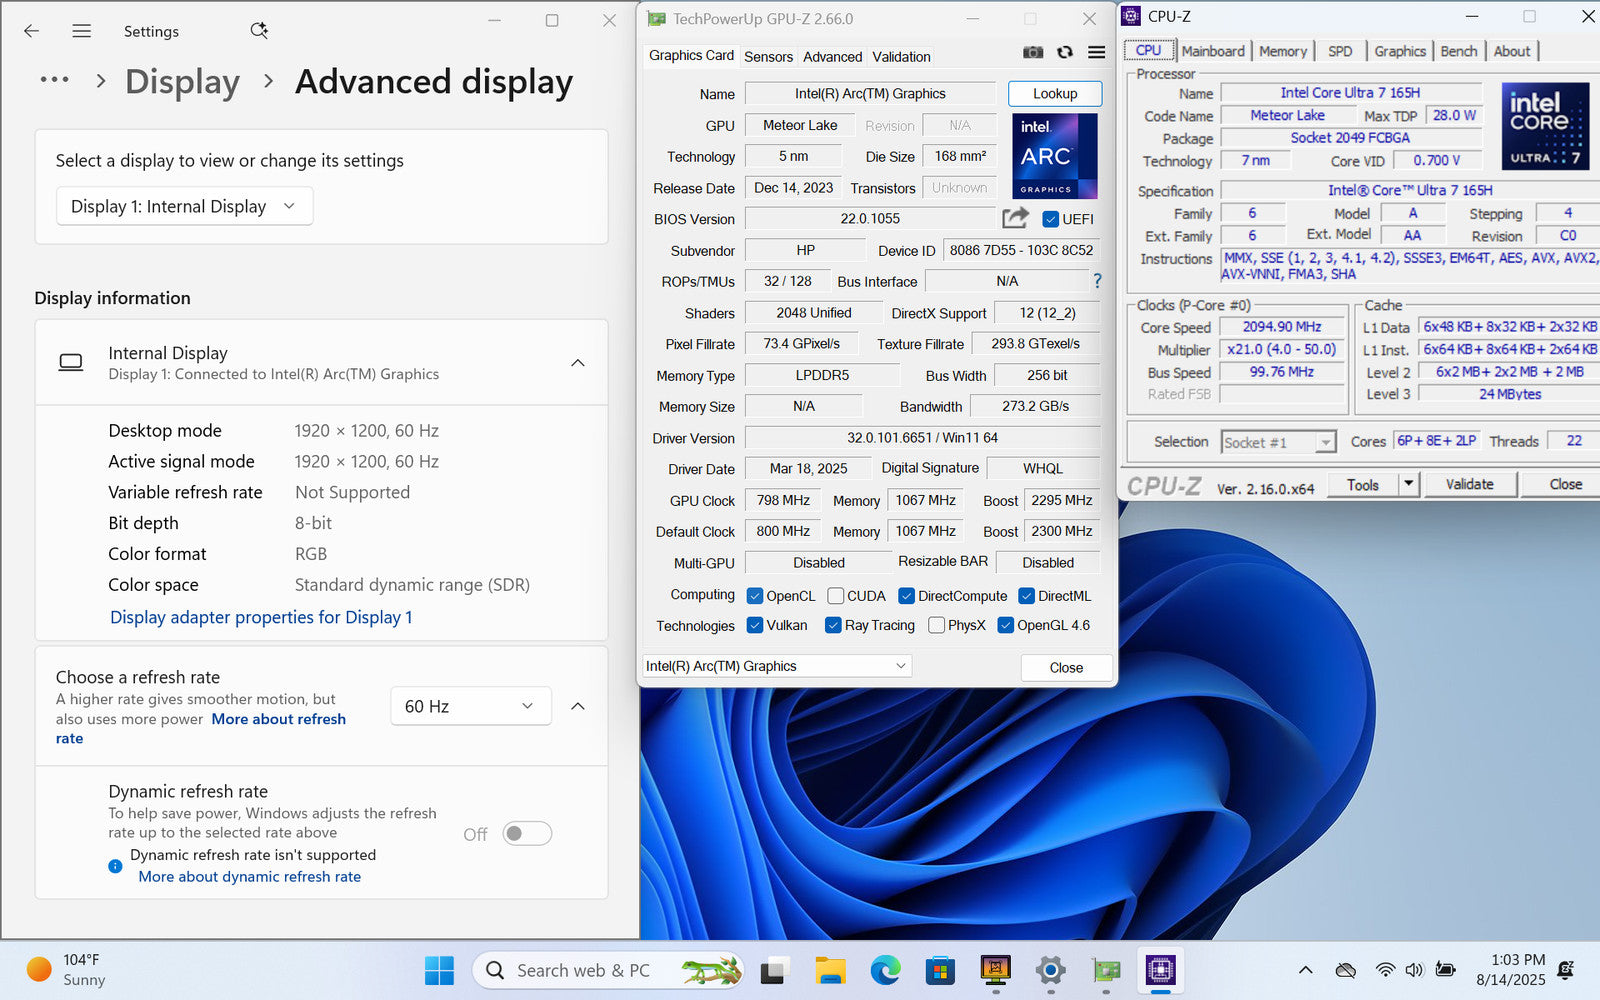
Task: Open the volume speaker tray icon
Action: 1414,970
